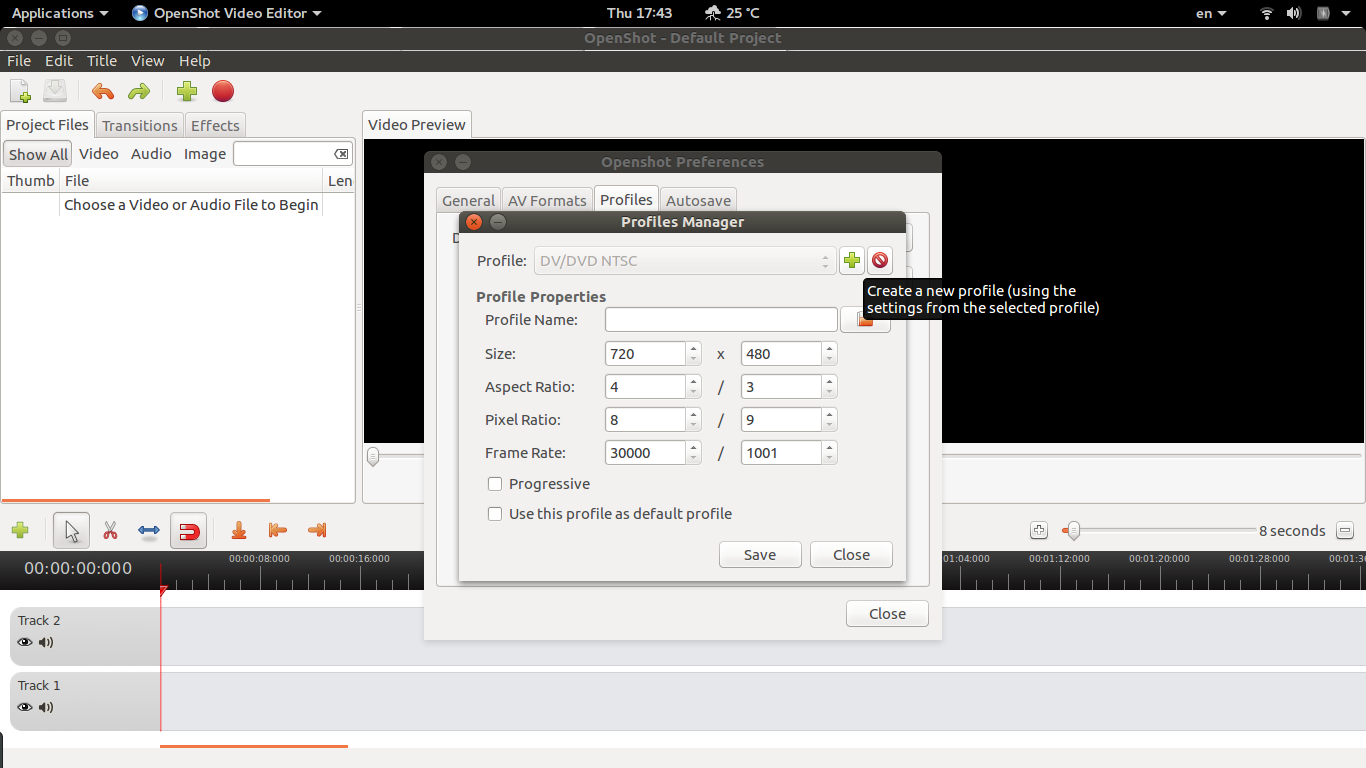
Task: Show only Image files filter
Action: pyautogui.click(x=205, y=154)
